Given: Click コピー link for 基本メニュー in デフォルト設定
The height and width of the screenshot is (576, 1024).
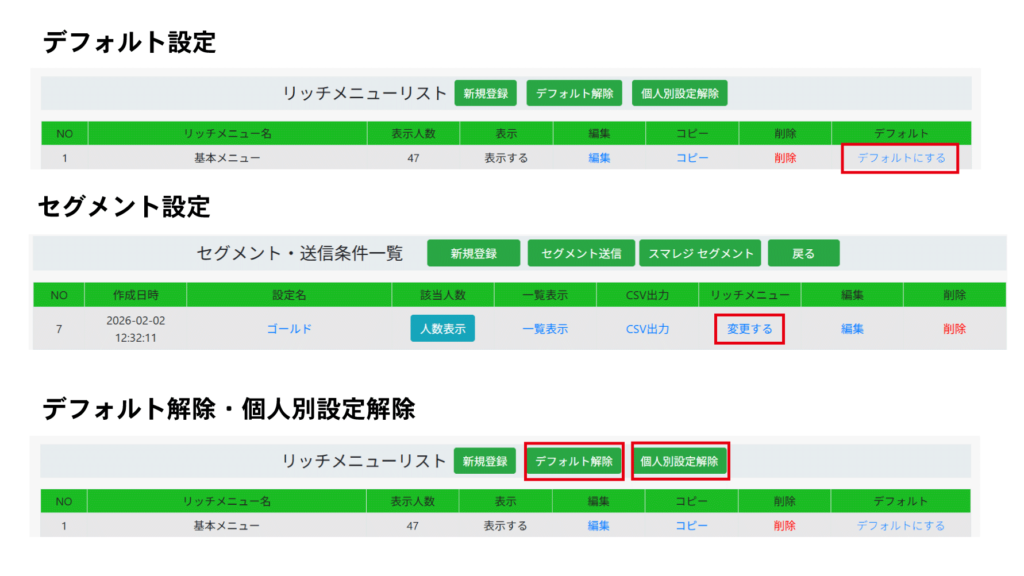Looking at the screenshot, I should [x=692, y=158].
